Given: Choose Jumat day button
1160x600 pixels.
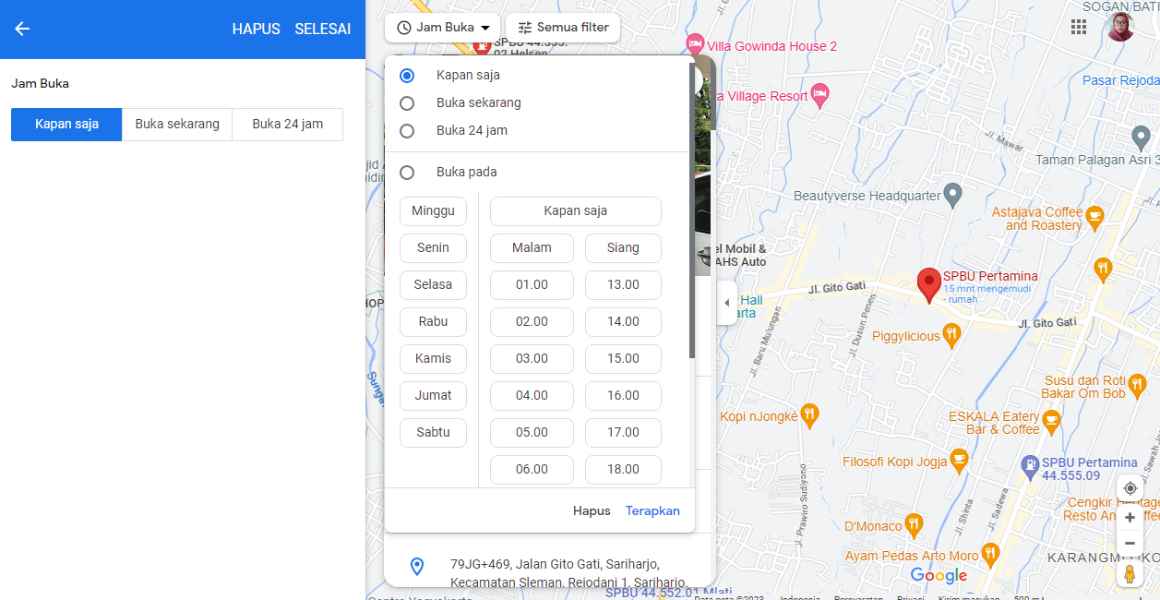Looking at the screenshot, I should [x=434, y=396].
